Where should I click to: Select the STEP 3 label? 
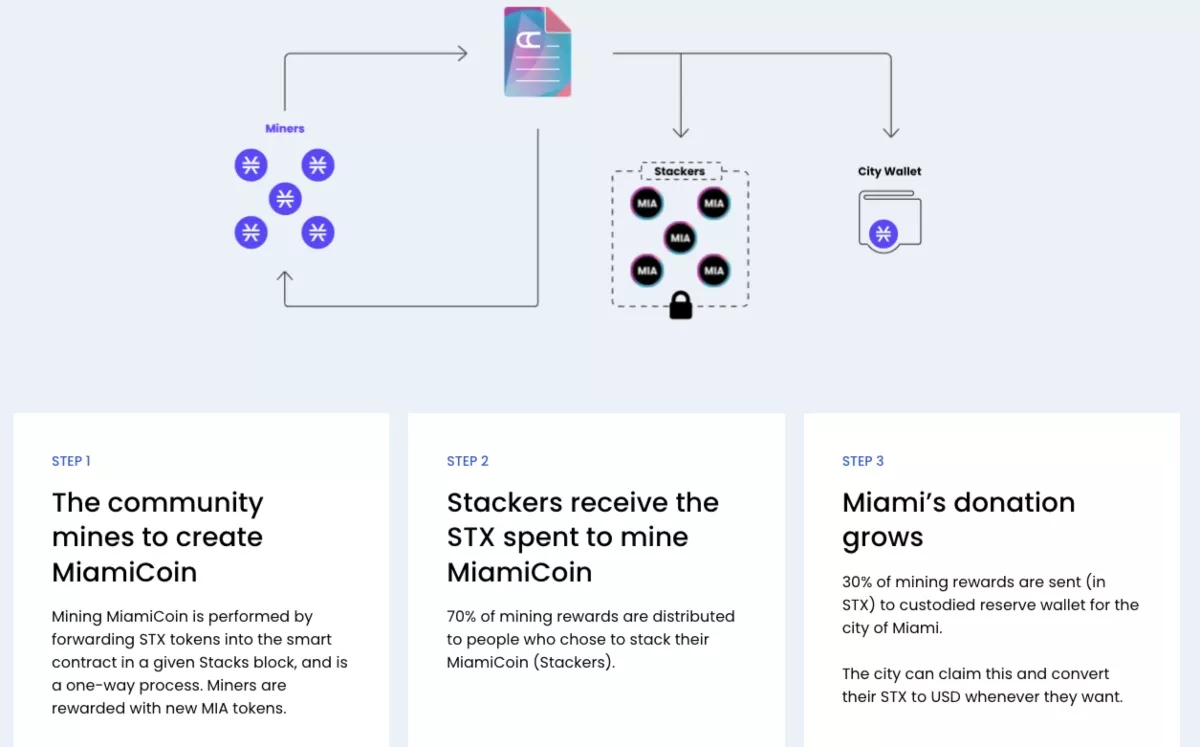pyautogui.click(x=863, y=461)
